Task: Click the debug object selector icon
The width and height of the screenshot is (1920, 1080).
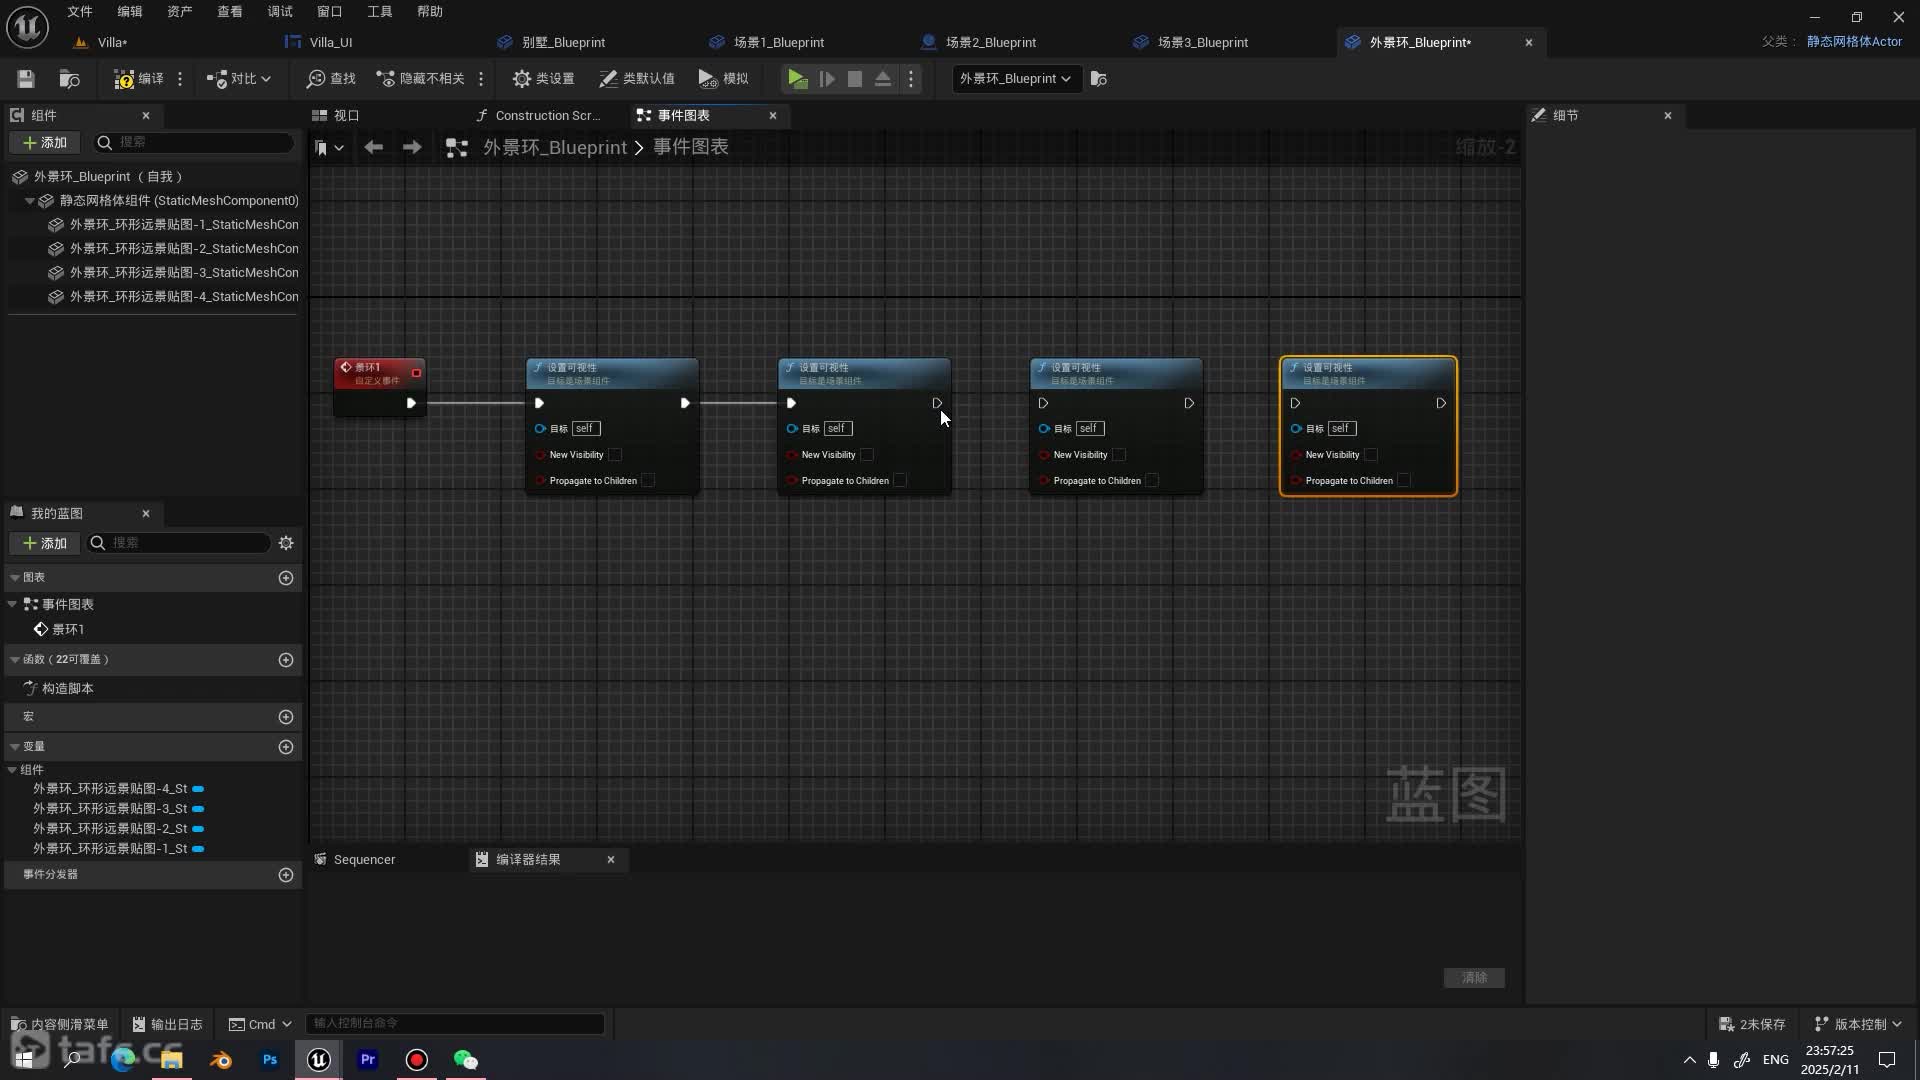Action: pyautogui.click(x=1099, y=78)
